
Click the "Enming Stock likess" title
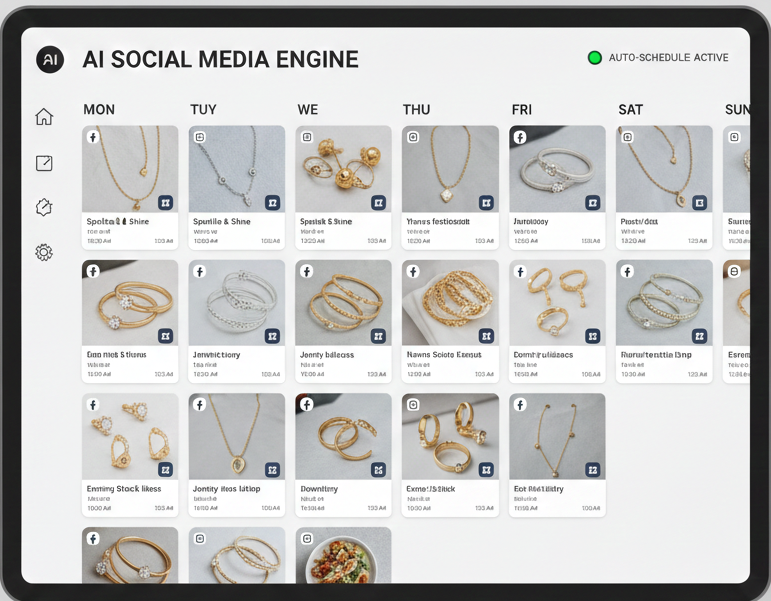(x=124, y=488)
